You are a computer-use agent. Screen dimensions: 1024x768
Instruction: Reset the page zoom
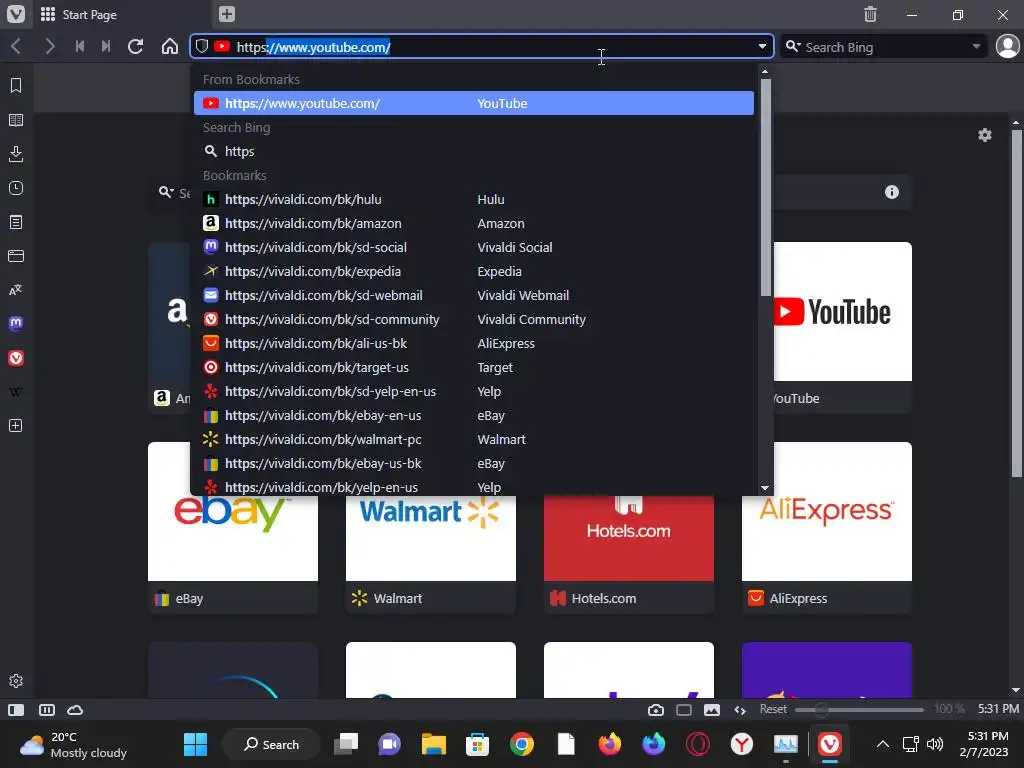pos(773,709)
